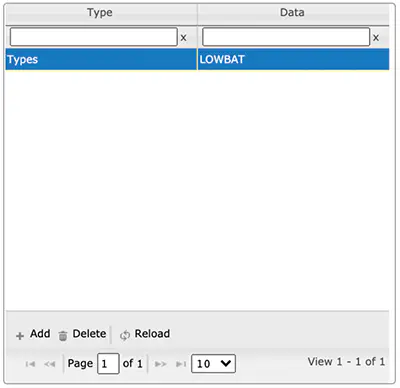Image resolution: width=400 pixels, height=388 pixels.
Task: Focus the Data column filter input
Action: pyautogui.click(x=286, y=37)
